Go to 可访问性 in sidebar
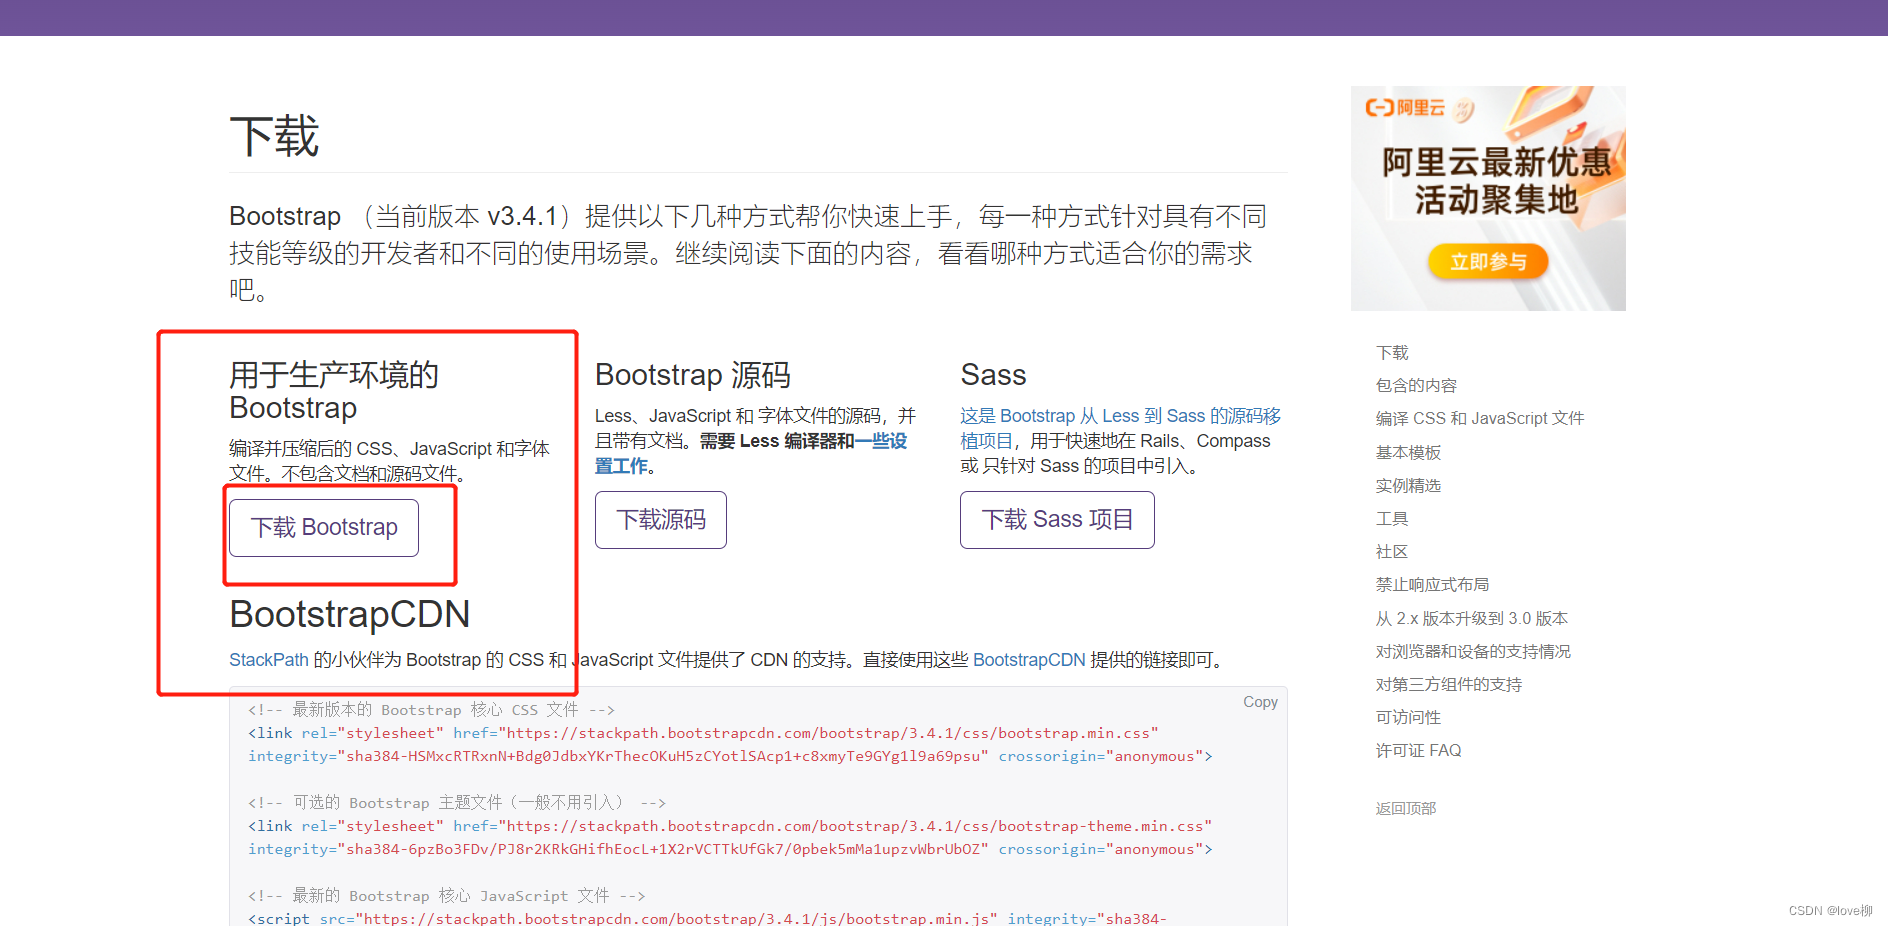Screen dimensions: 1888x926 (x=1408, y=718)
